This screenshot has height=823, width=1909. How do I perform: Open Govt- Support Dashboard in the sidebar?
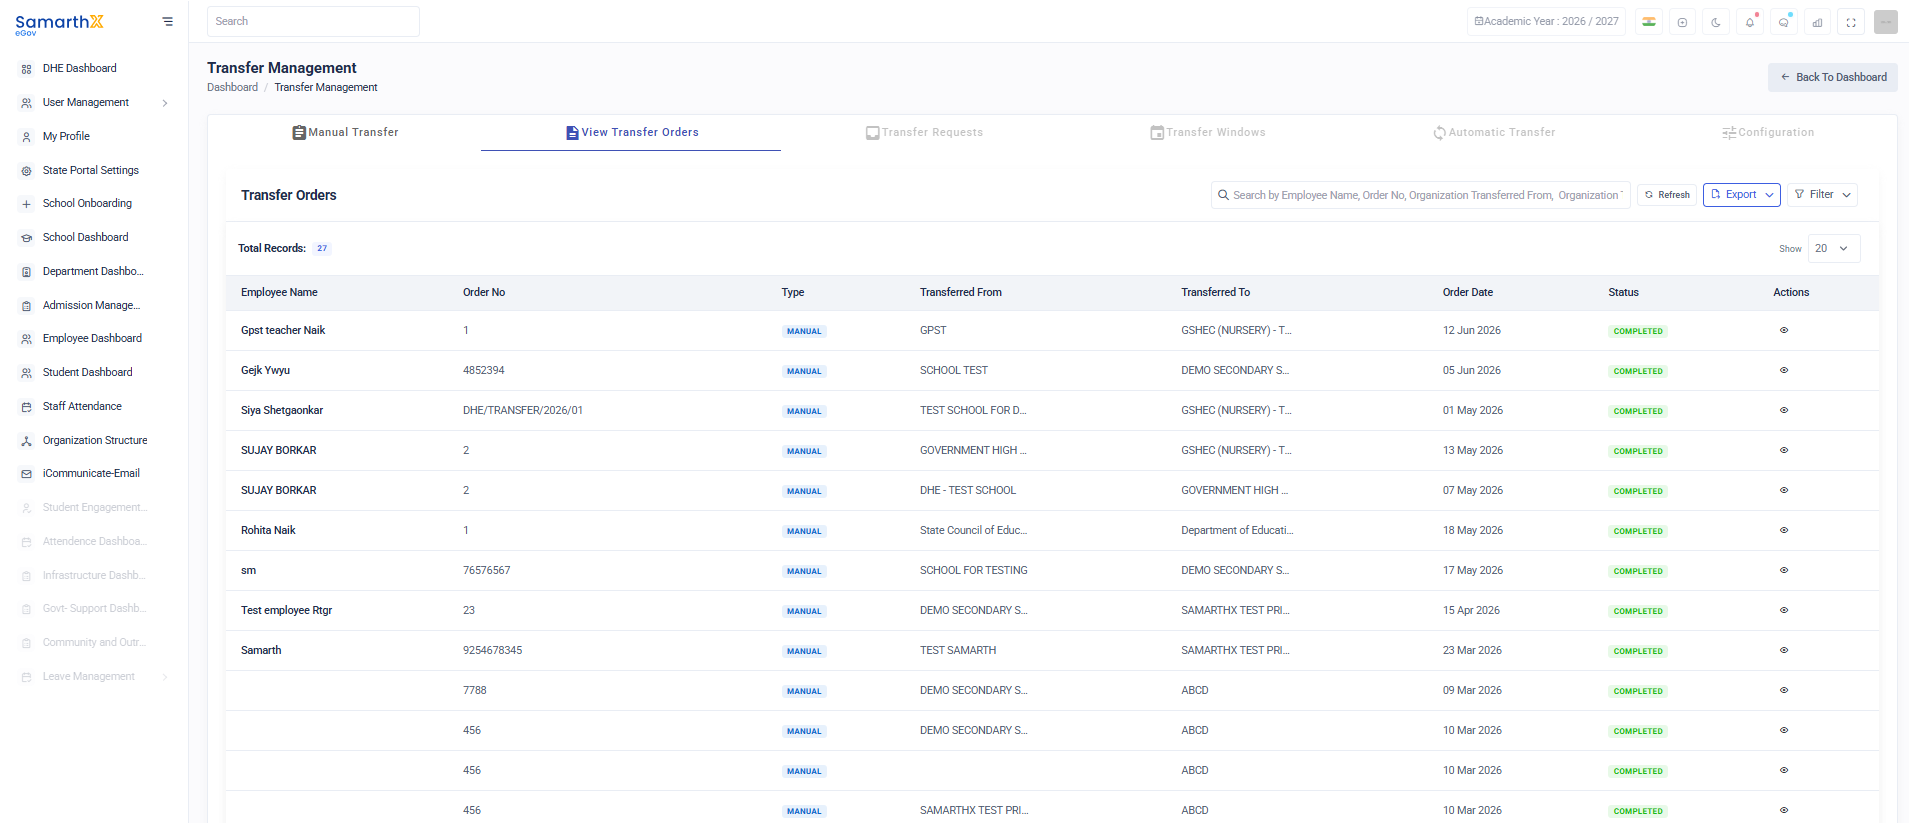pos(94,609)
